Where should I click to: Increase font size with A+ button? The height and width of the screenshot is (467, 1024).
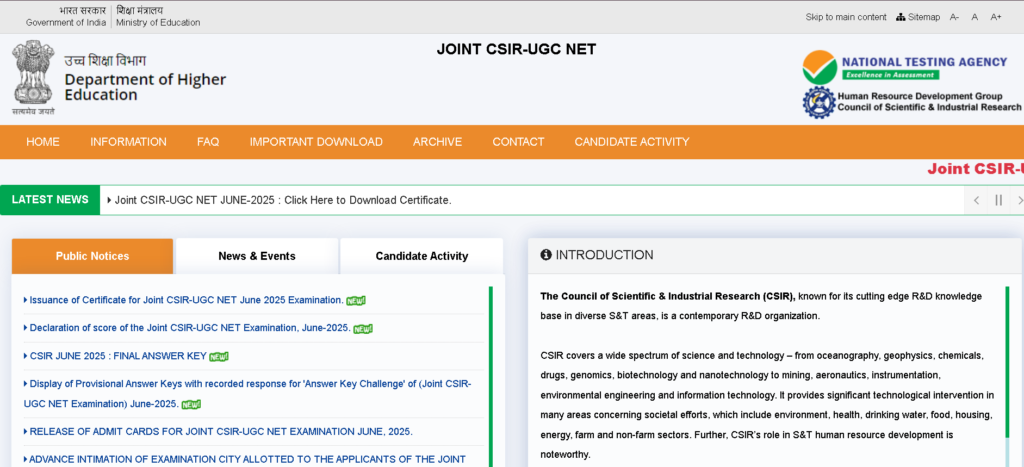(x=995, y=17)
